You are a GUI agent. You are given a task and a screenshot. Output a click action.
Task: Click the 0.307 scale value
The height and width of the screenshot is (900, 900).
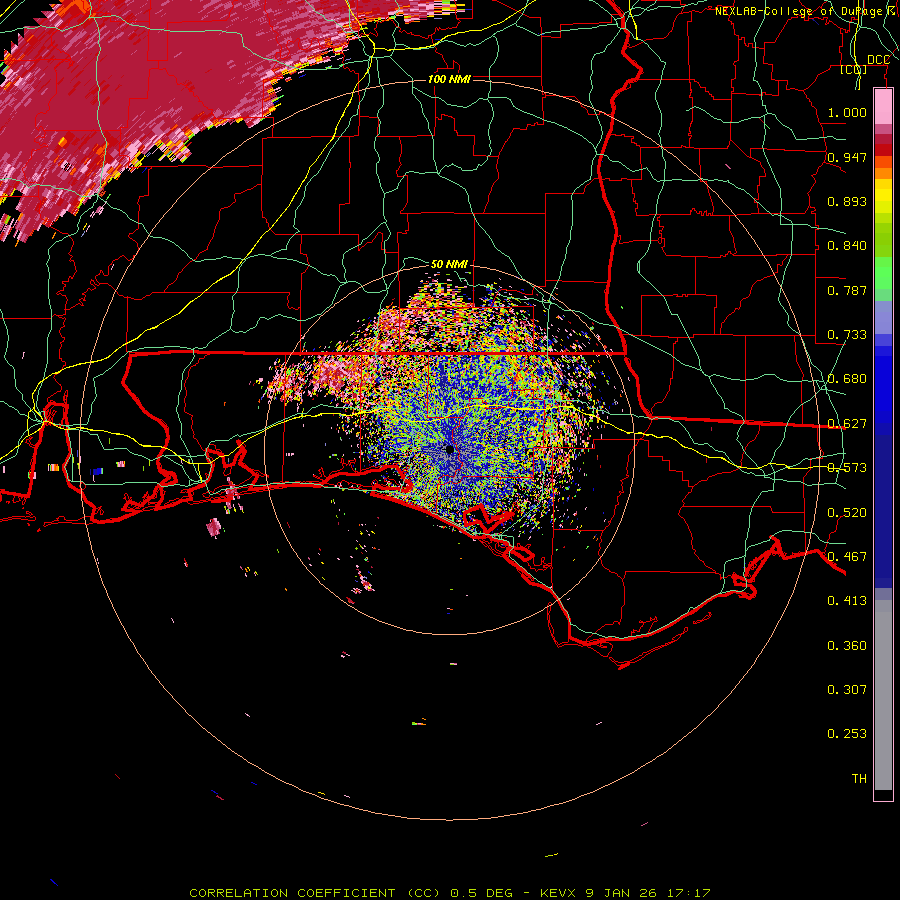[847, 690]
